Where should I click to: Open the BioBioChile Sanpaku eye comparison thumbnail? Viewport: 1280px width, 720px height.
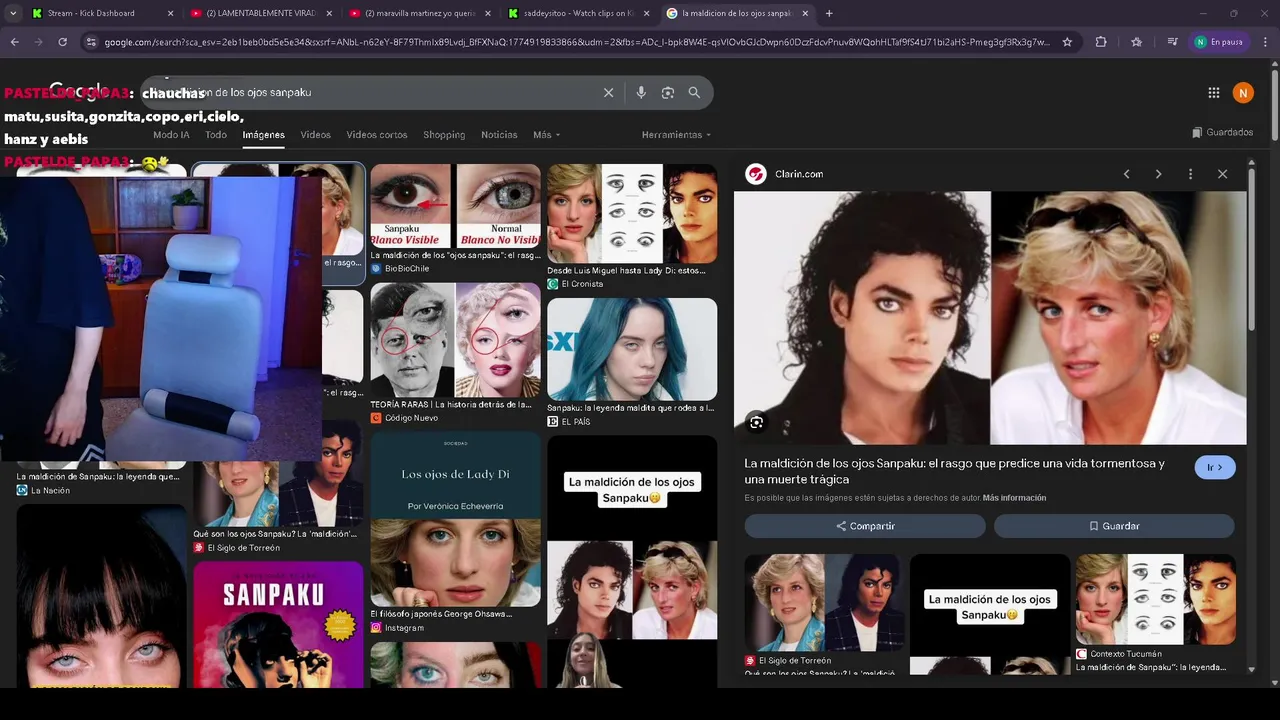(455, 206)
